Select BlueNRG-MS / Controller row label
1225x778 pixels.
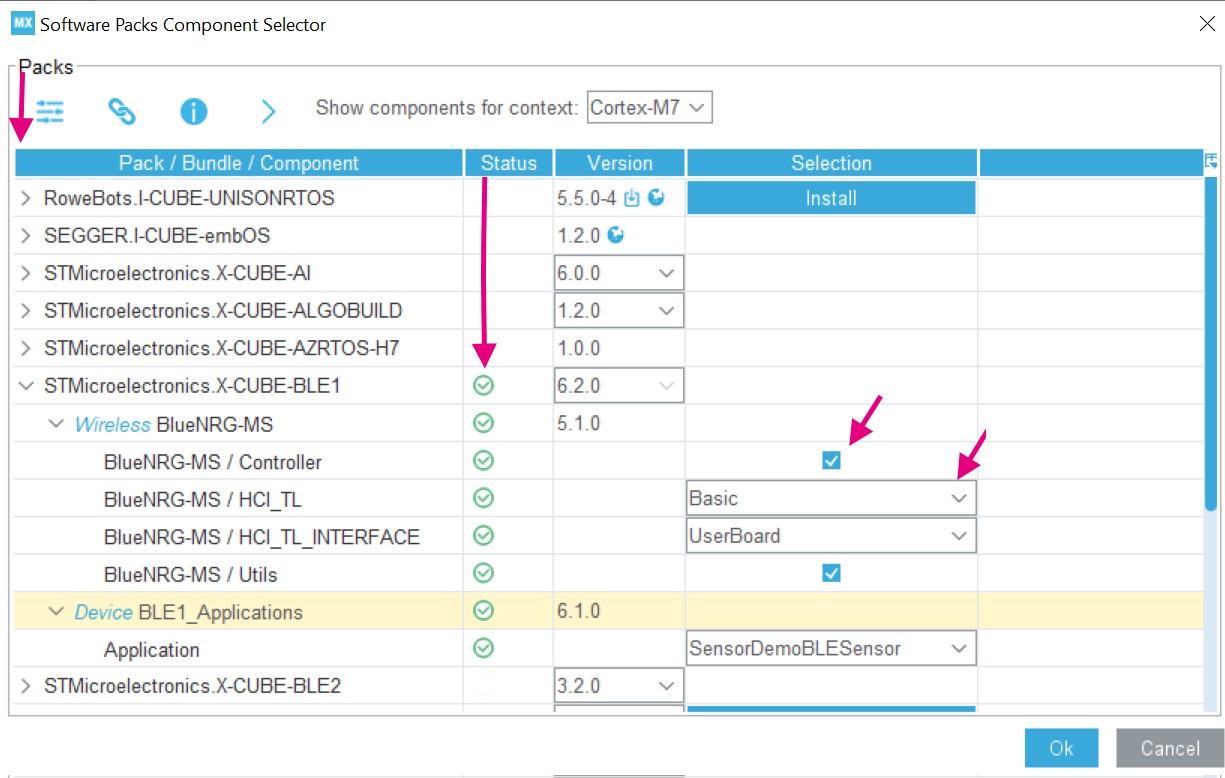click(x=212, y=462)
